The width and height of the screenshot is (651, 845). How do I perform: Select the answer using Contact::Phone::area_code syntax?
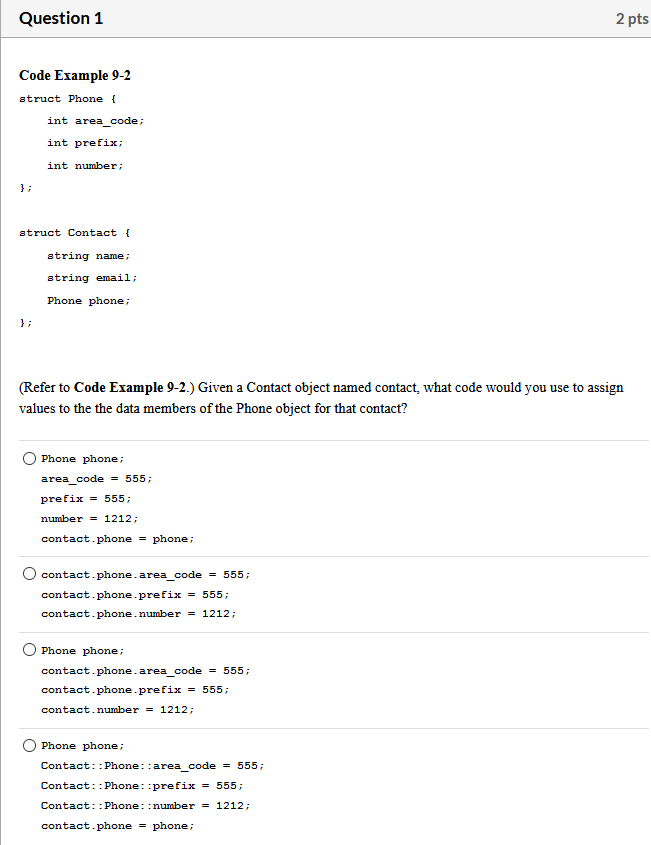click(30, 745)
